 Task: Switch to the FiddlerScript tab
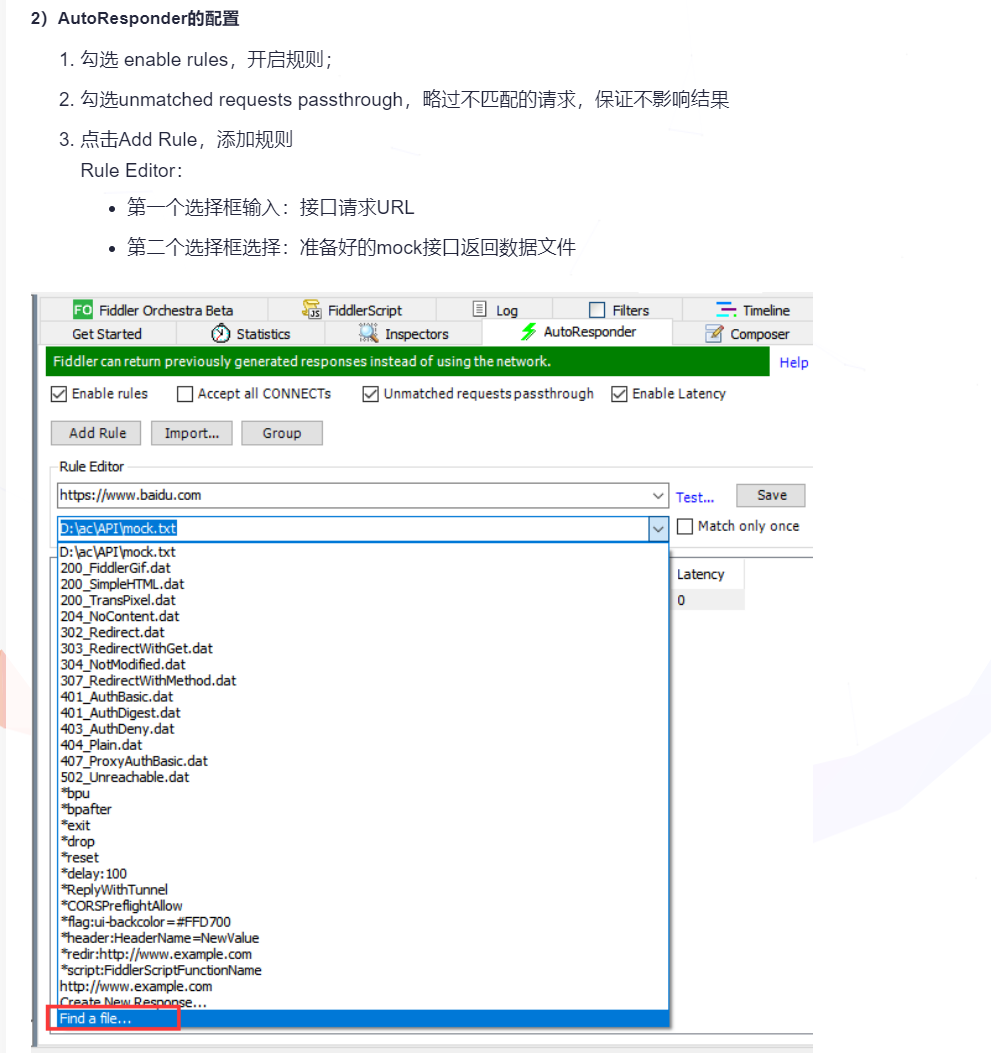(x=352, y=310)
